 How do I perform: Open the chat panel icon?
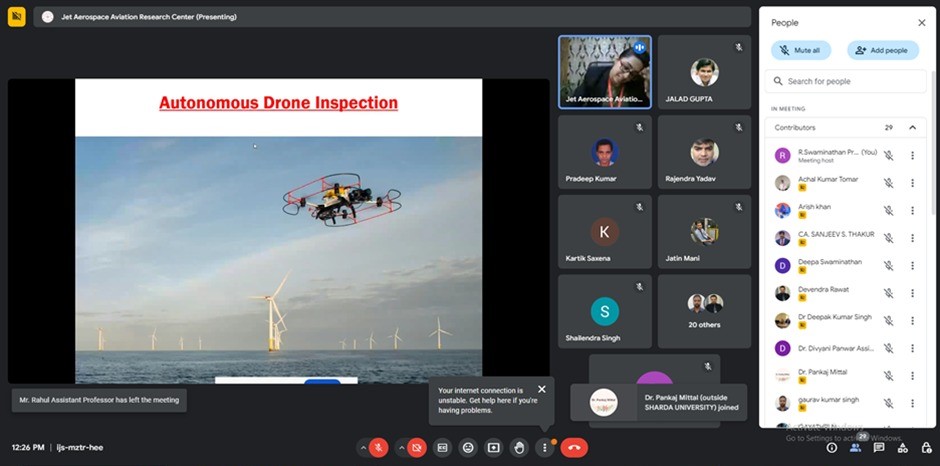(x=879, y=448)
